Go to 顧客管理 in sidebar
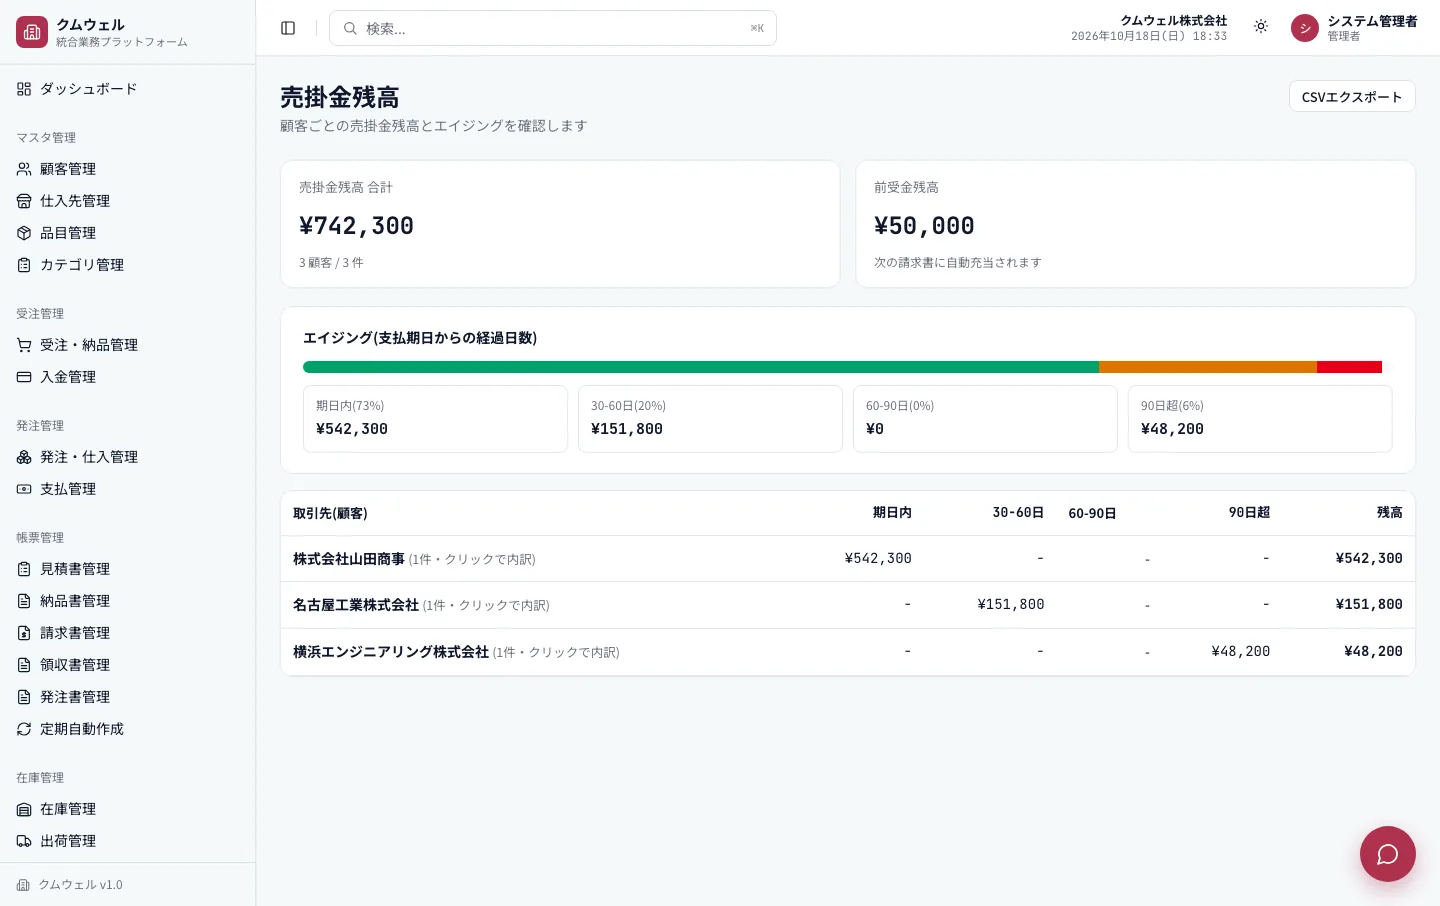The width and height of the screenshot is (1440, 906). tap(128, 169)
